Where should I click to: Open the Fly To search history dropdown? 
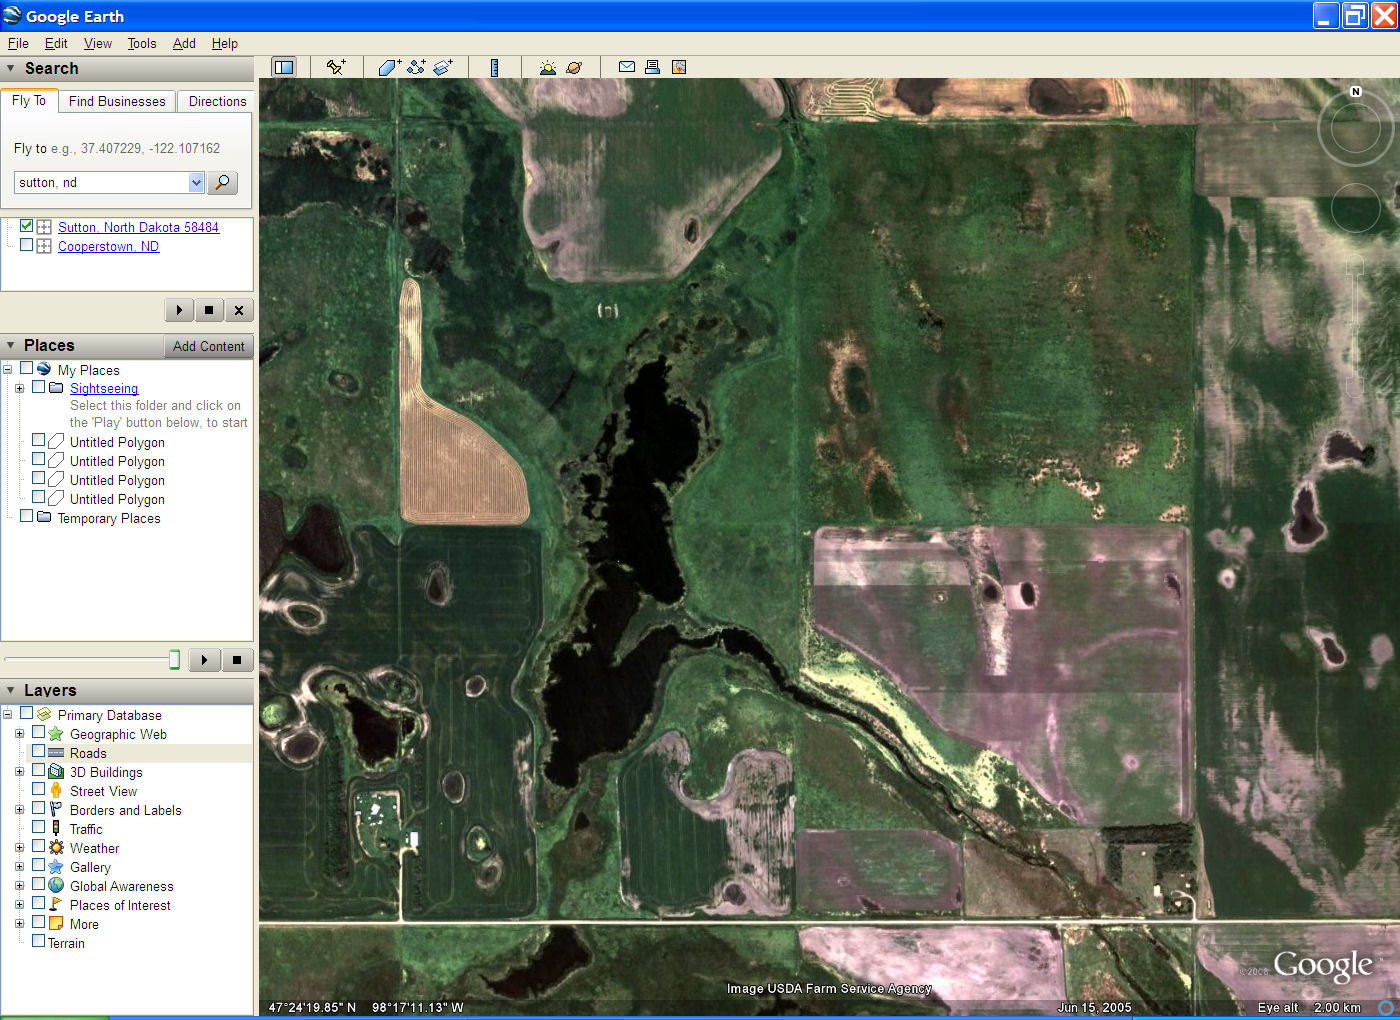pyautogui.click(x=196, y=182)
